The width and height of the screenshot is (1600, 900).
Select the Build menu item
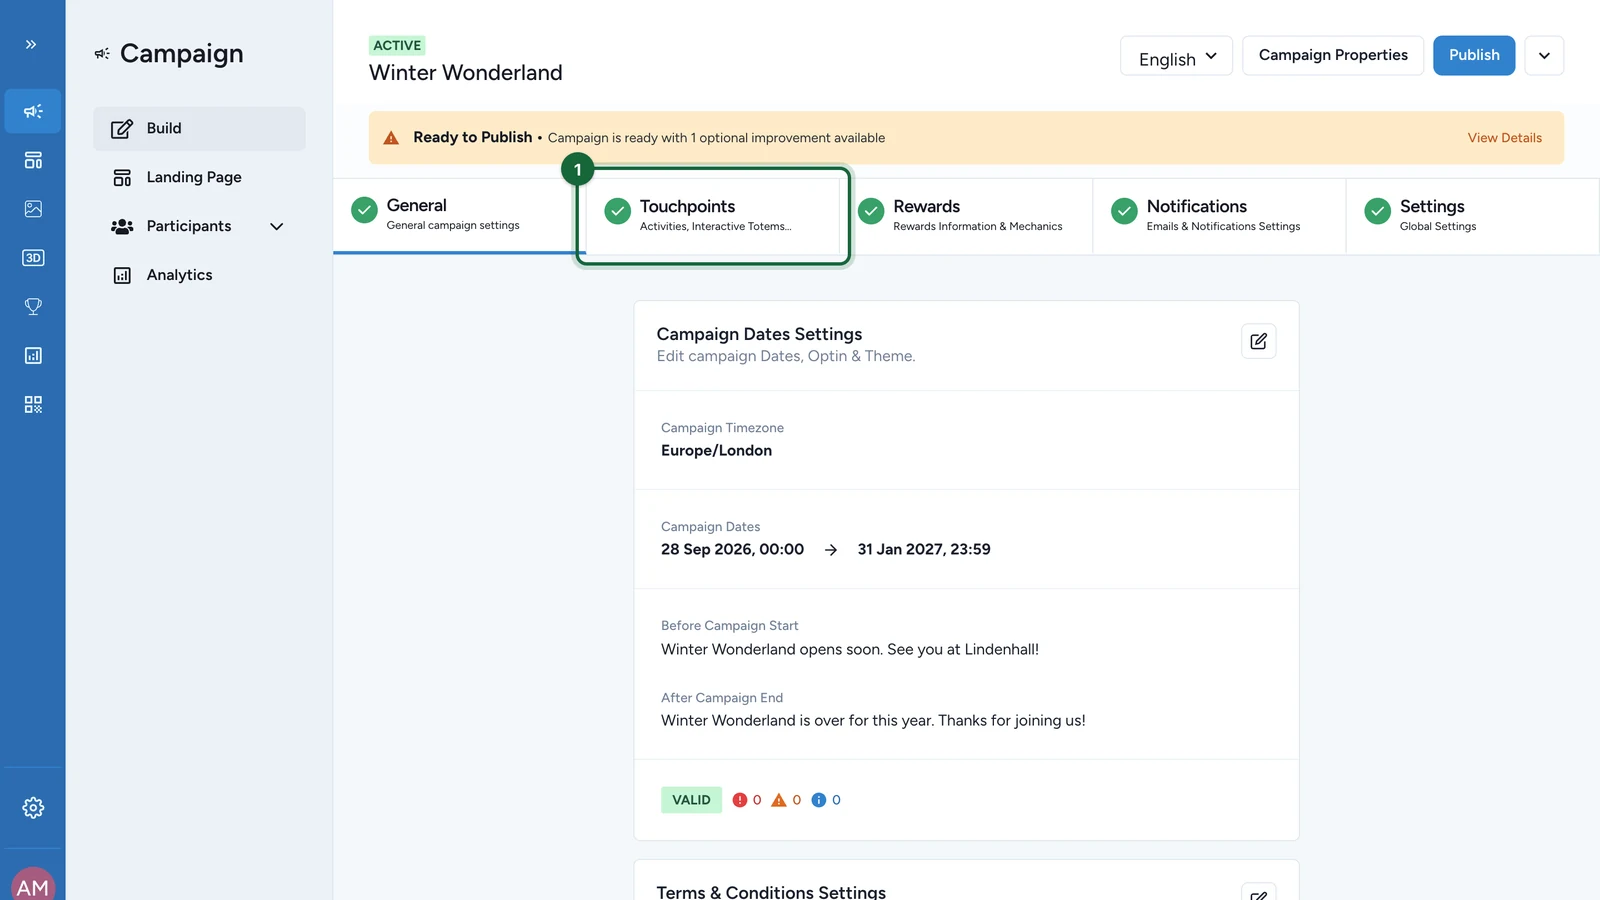pos(199,129)
